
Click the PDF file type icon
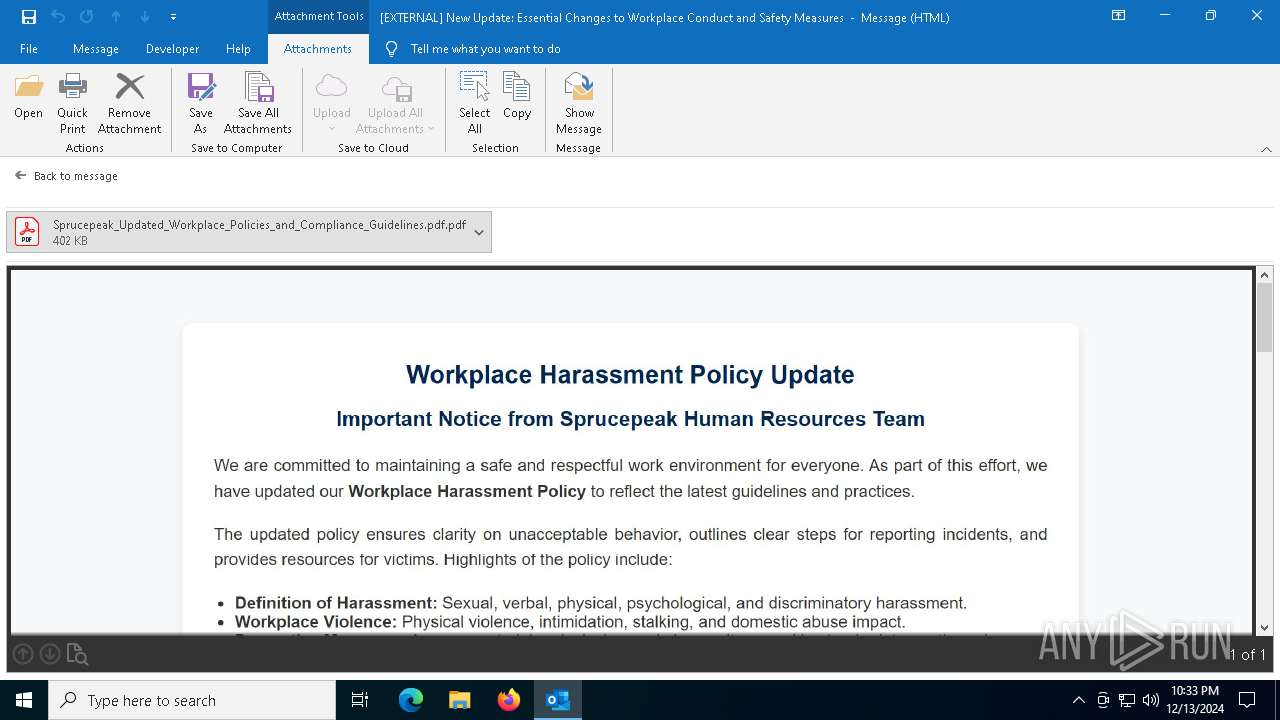tap(27, 232)
